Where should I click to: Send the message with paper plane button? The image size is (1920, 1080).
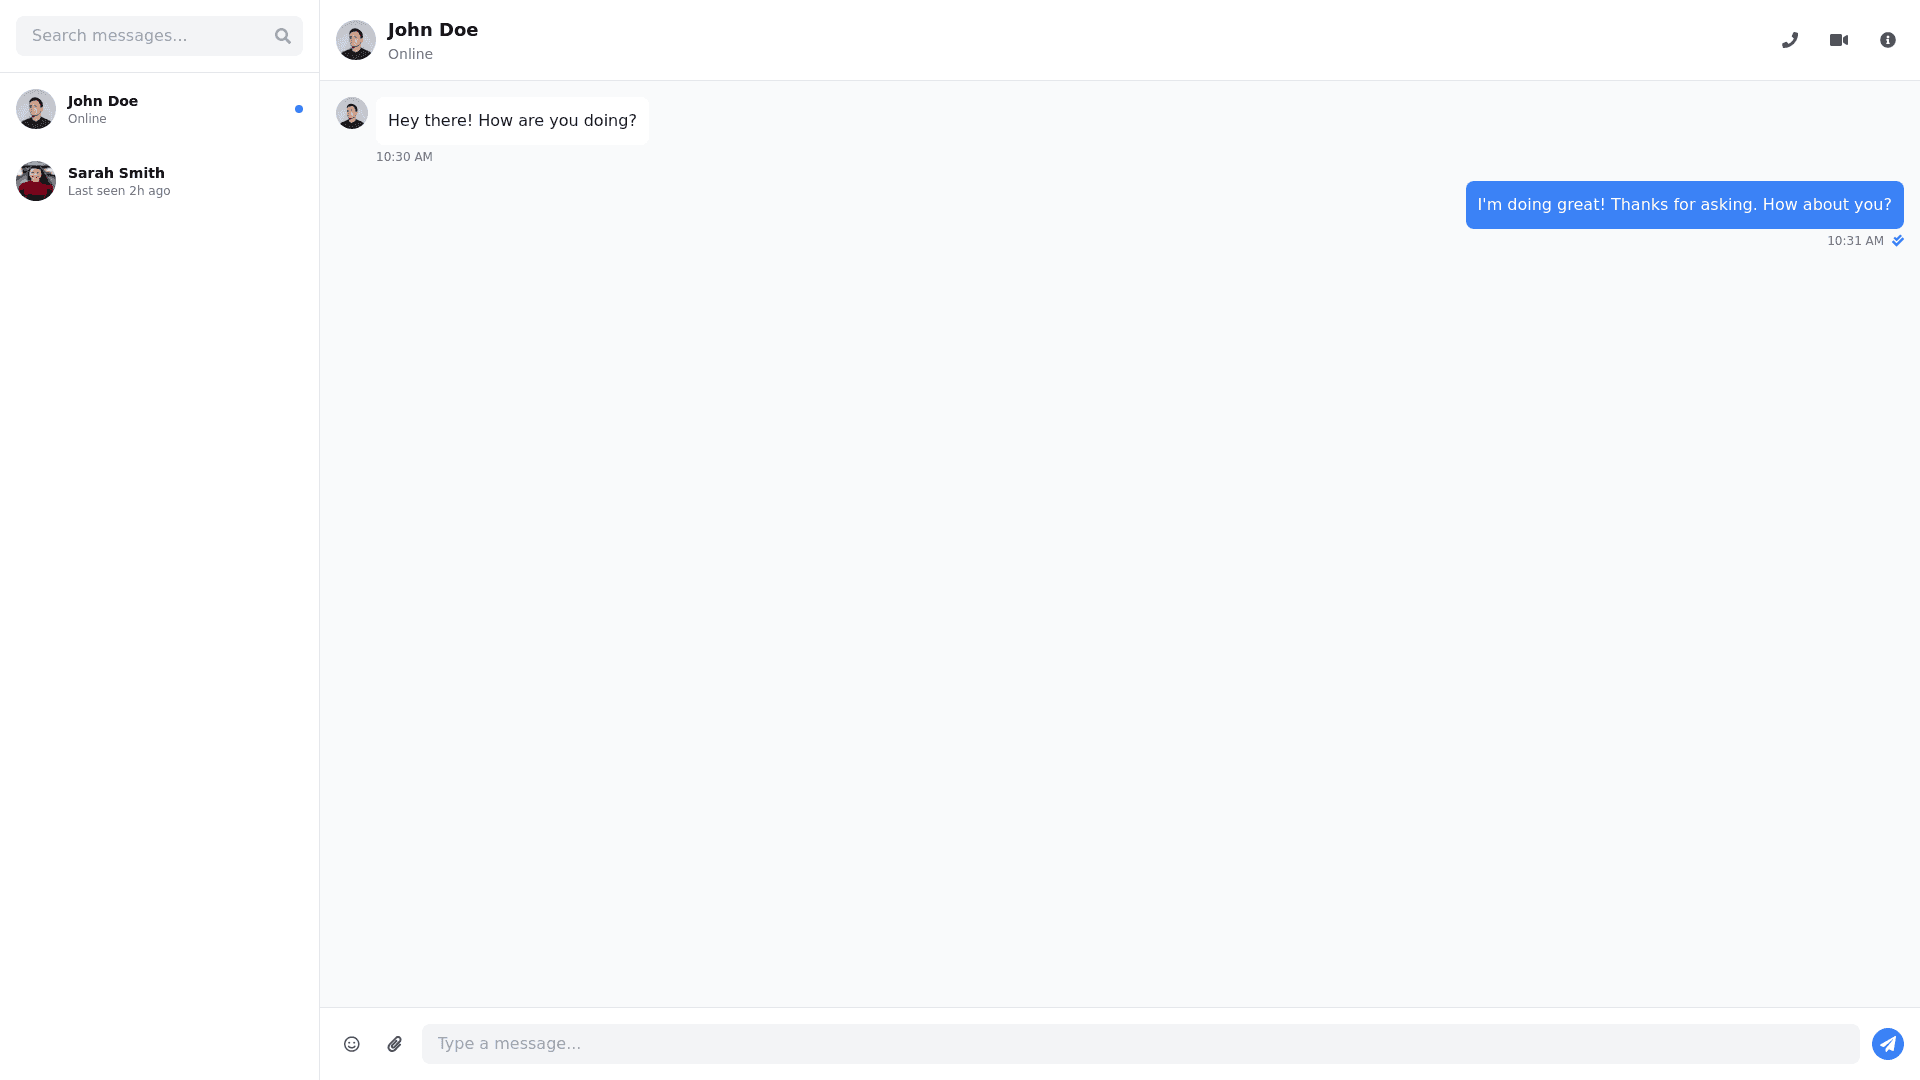point(1888,1044)
